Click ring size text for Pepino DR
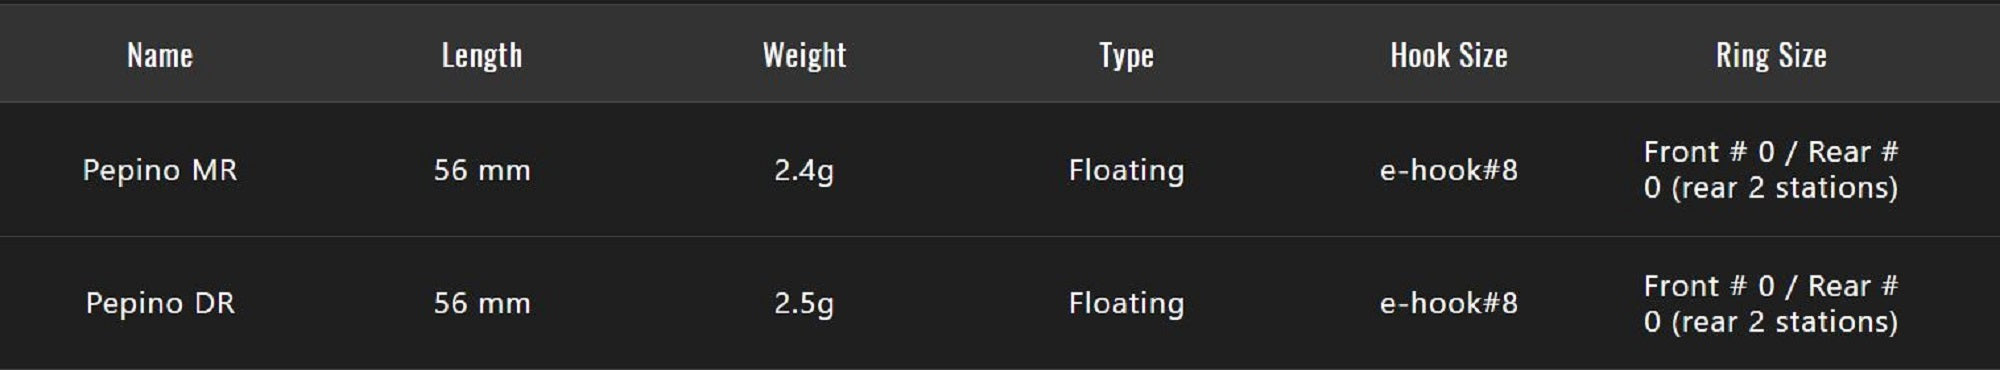 point(1771,303)
